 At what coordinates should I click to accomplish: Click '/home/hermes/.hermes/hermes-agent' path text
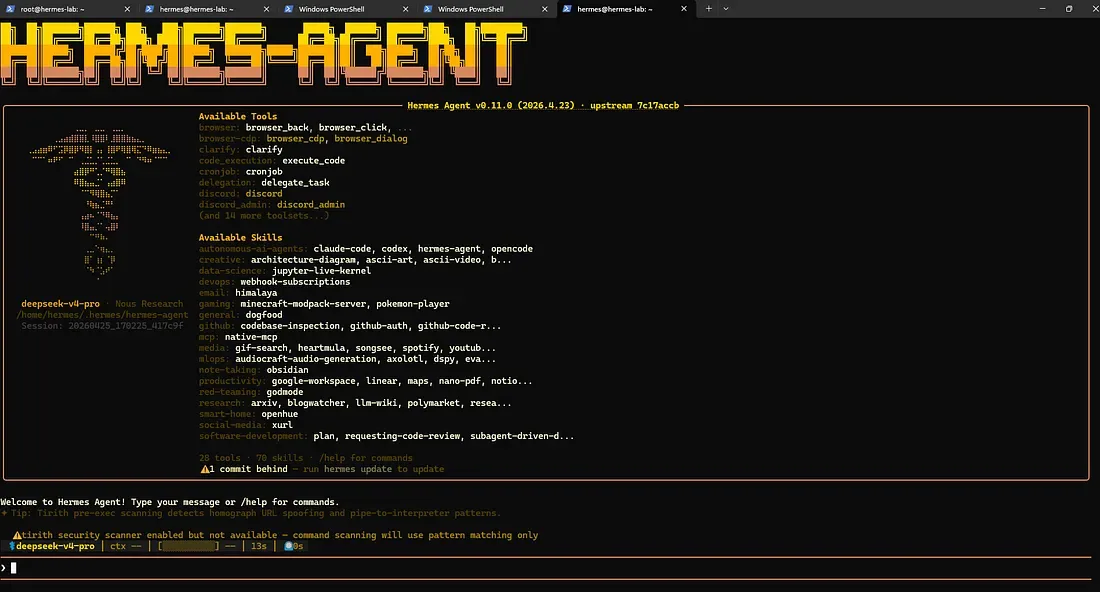click(102, 315)
